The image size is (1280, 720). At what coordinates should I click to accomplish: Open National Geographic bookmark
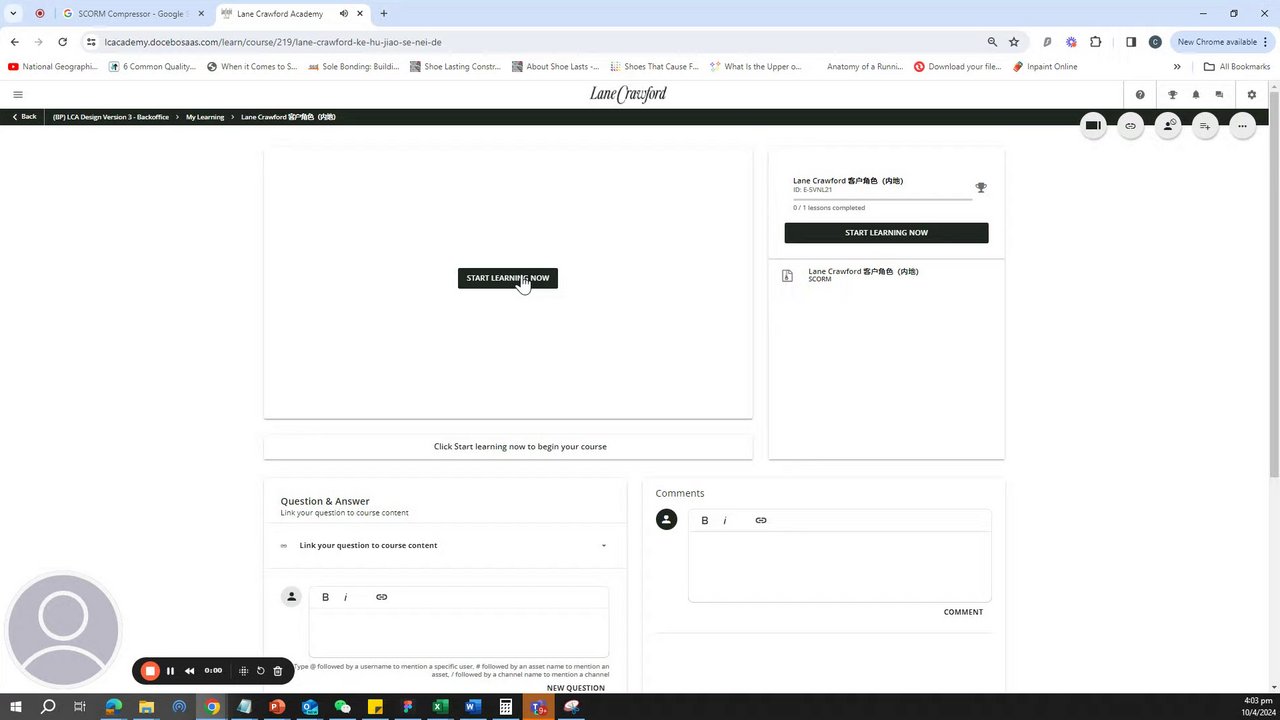click(53, 67)
